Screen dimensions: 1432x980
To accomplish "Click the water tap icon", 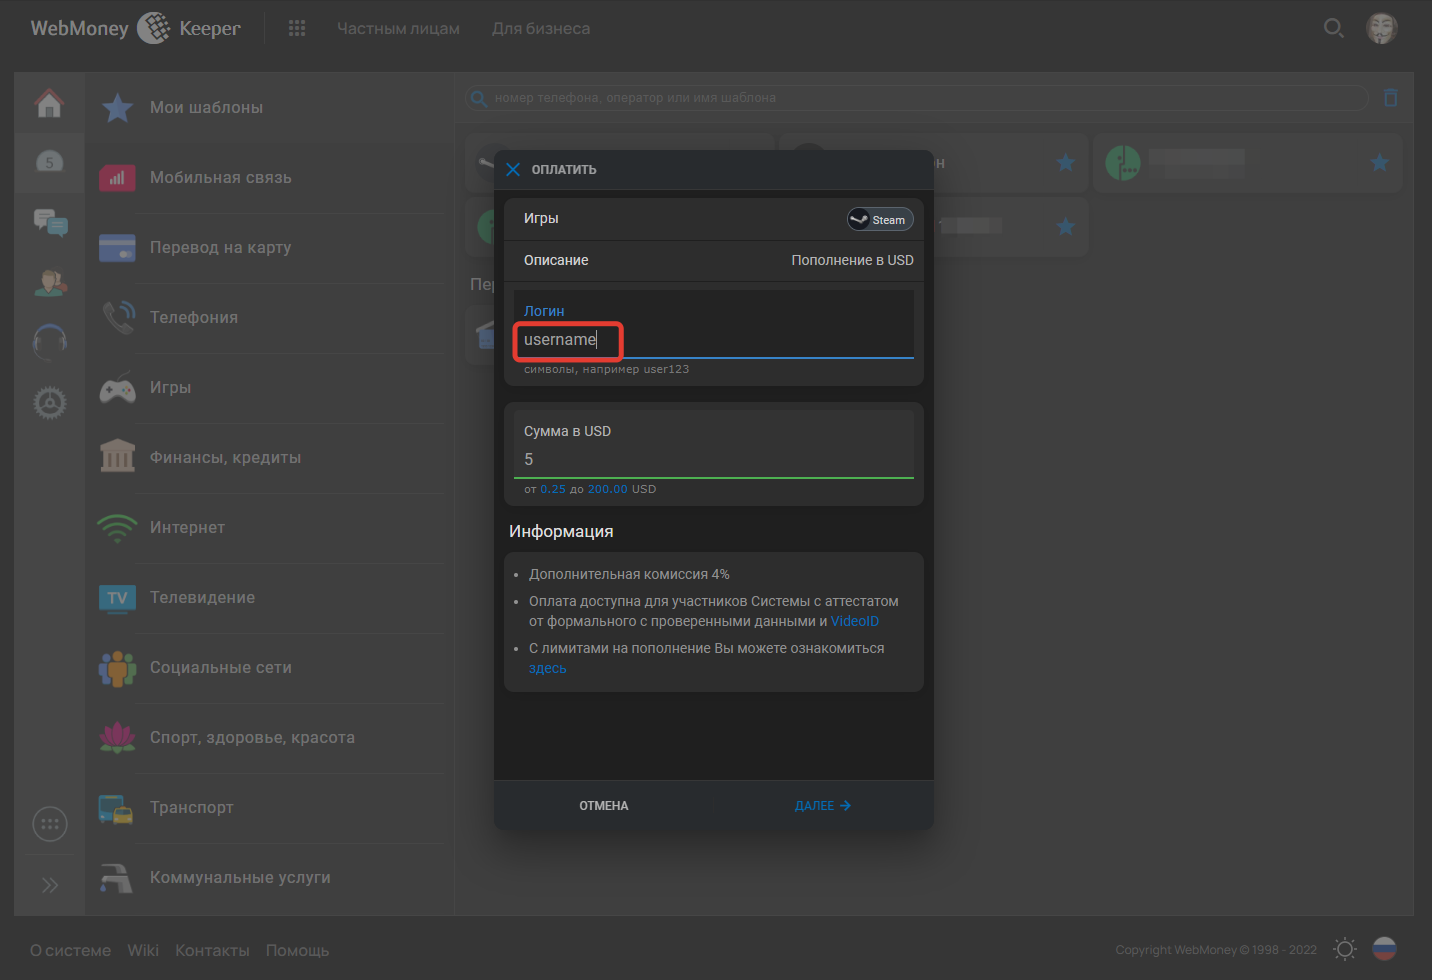I will coord(116,878).
